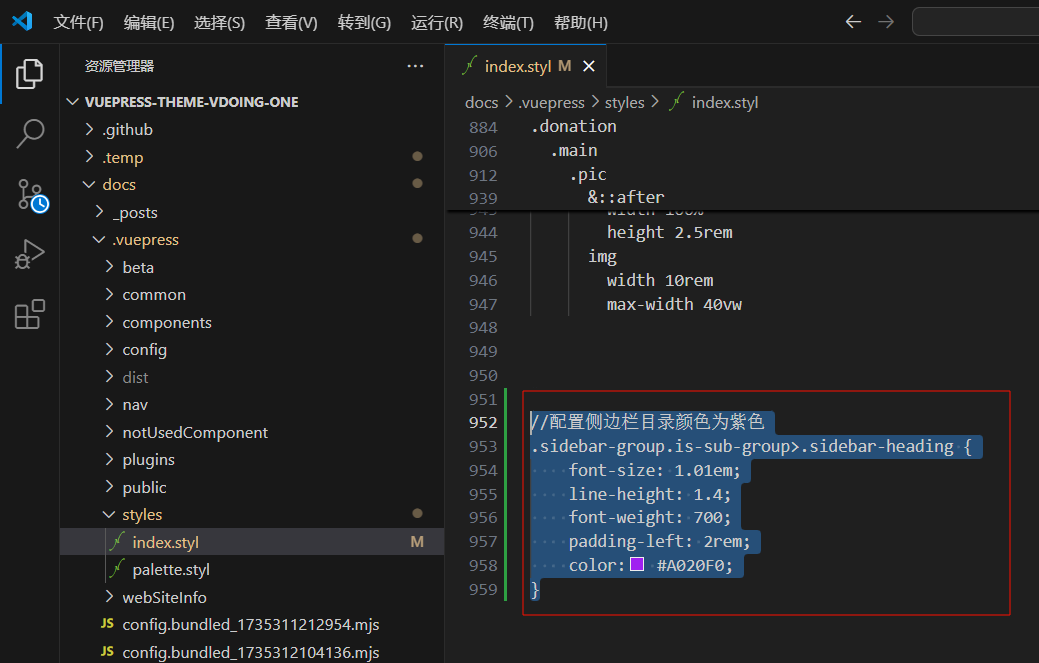Open the 转到(G) menu
The height and width of the screenshot is (663, 1039).
pos(364,23)
